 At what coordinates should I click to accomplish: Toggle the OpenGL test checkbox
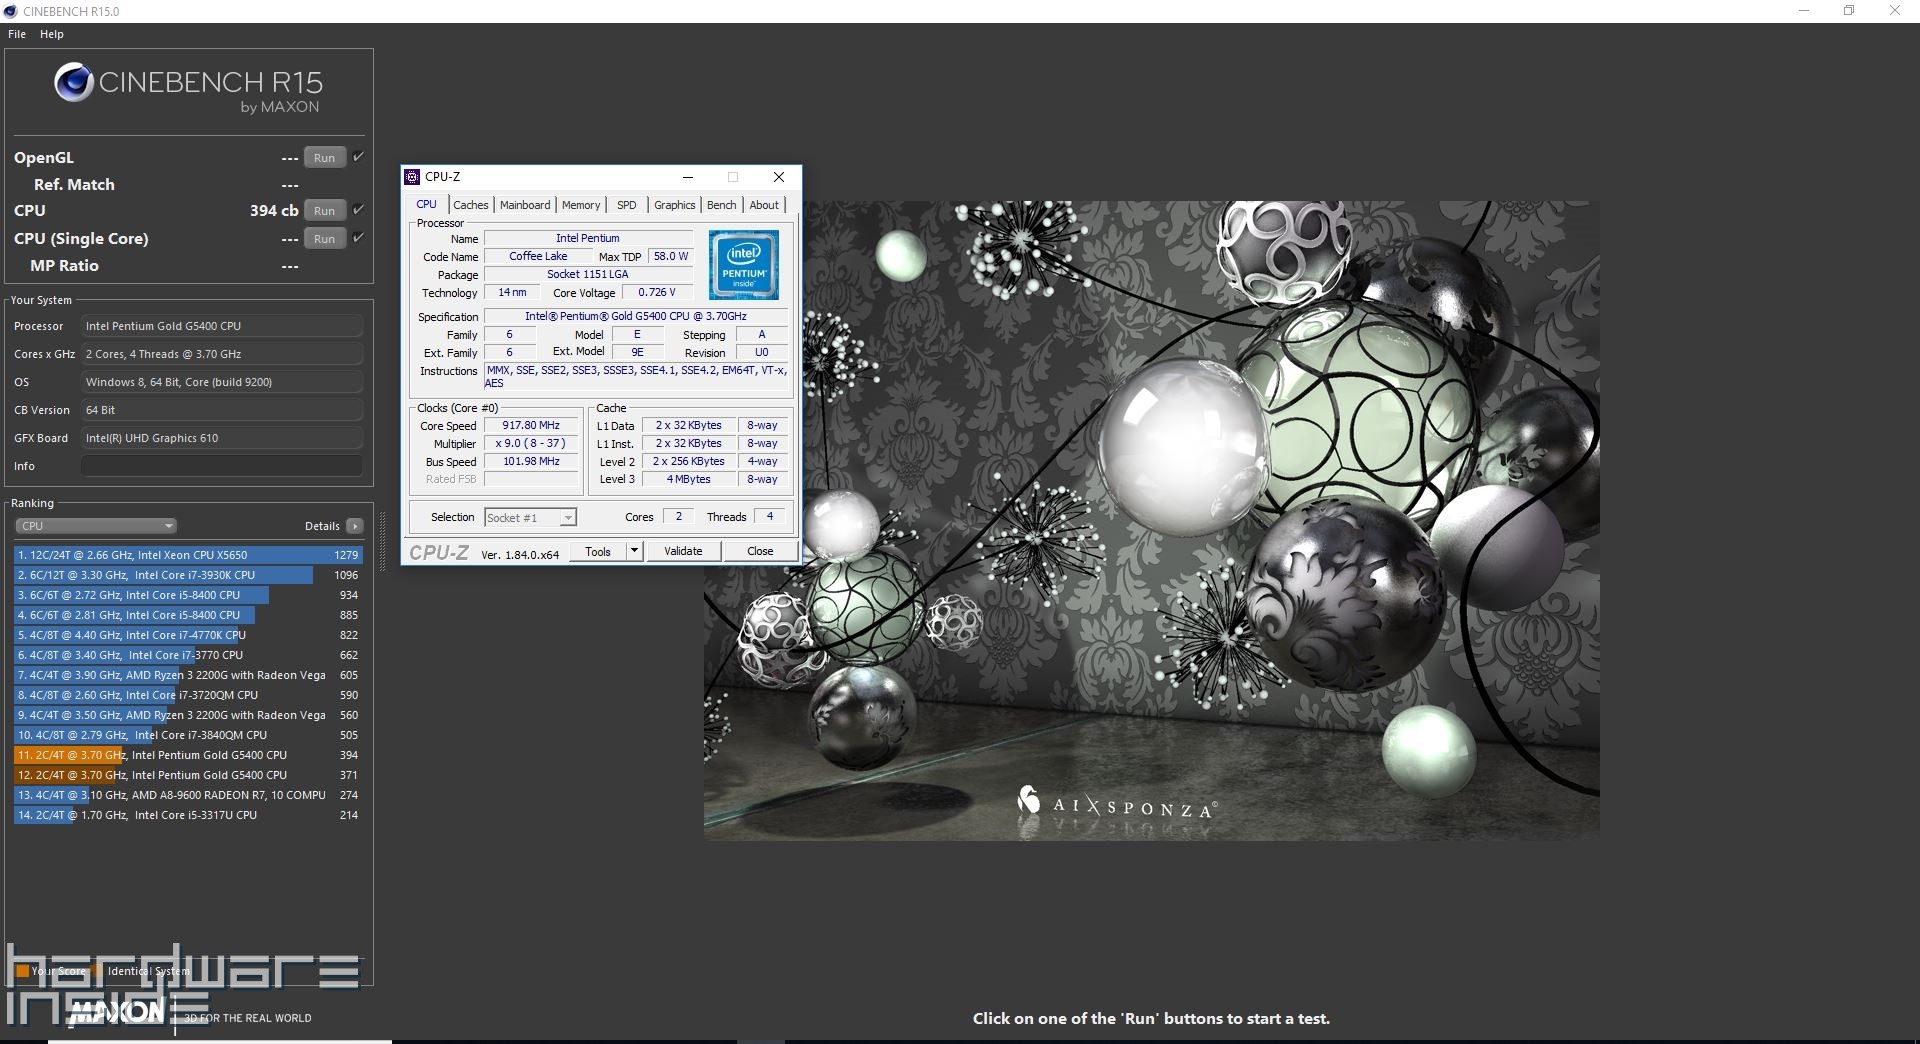pos(358,157)
